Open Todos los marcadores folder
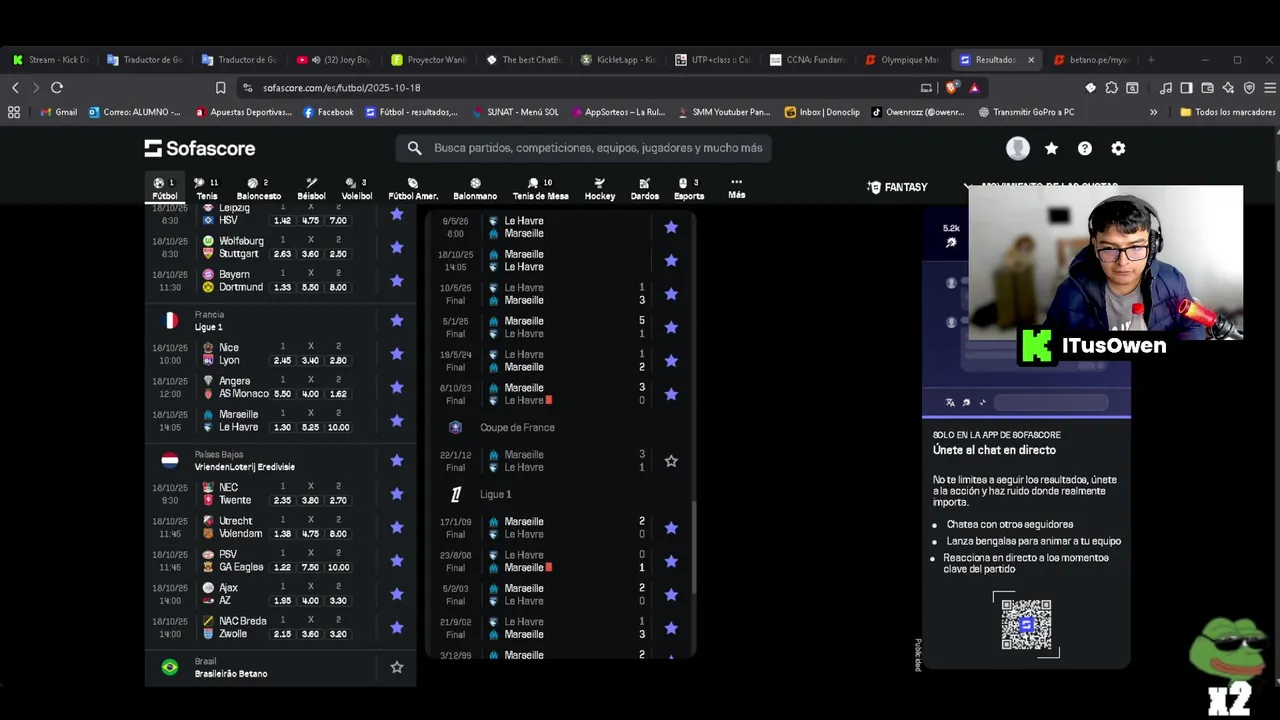This screenshot has height=720, width=1280. (x=1227, y=112)
